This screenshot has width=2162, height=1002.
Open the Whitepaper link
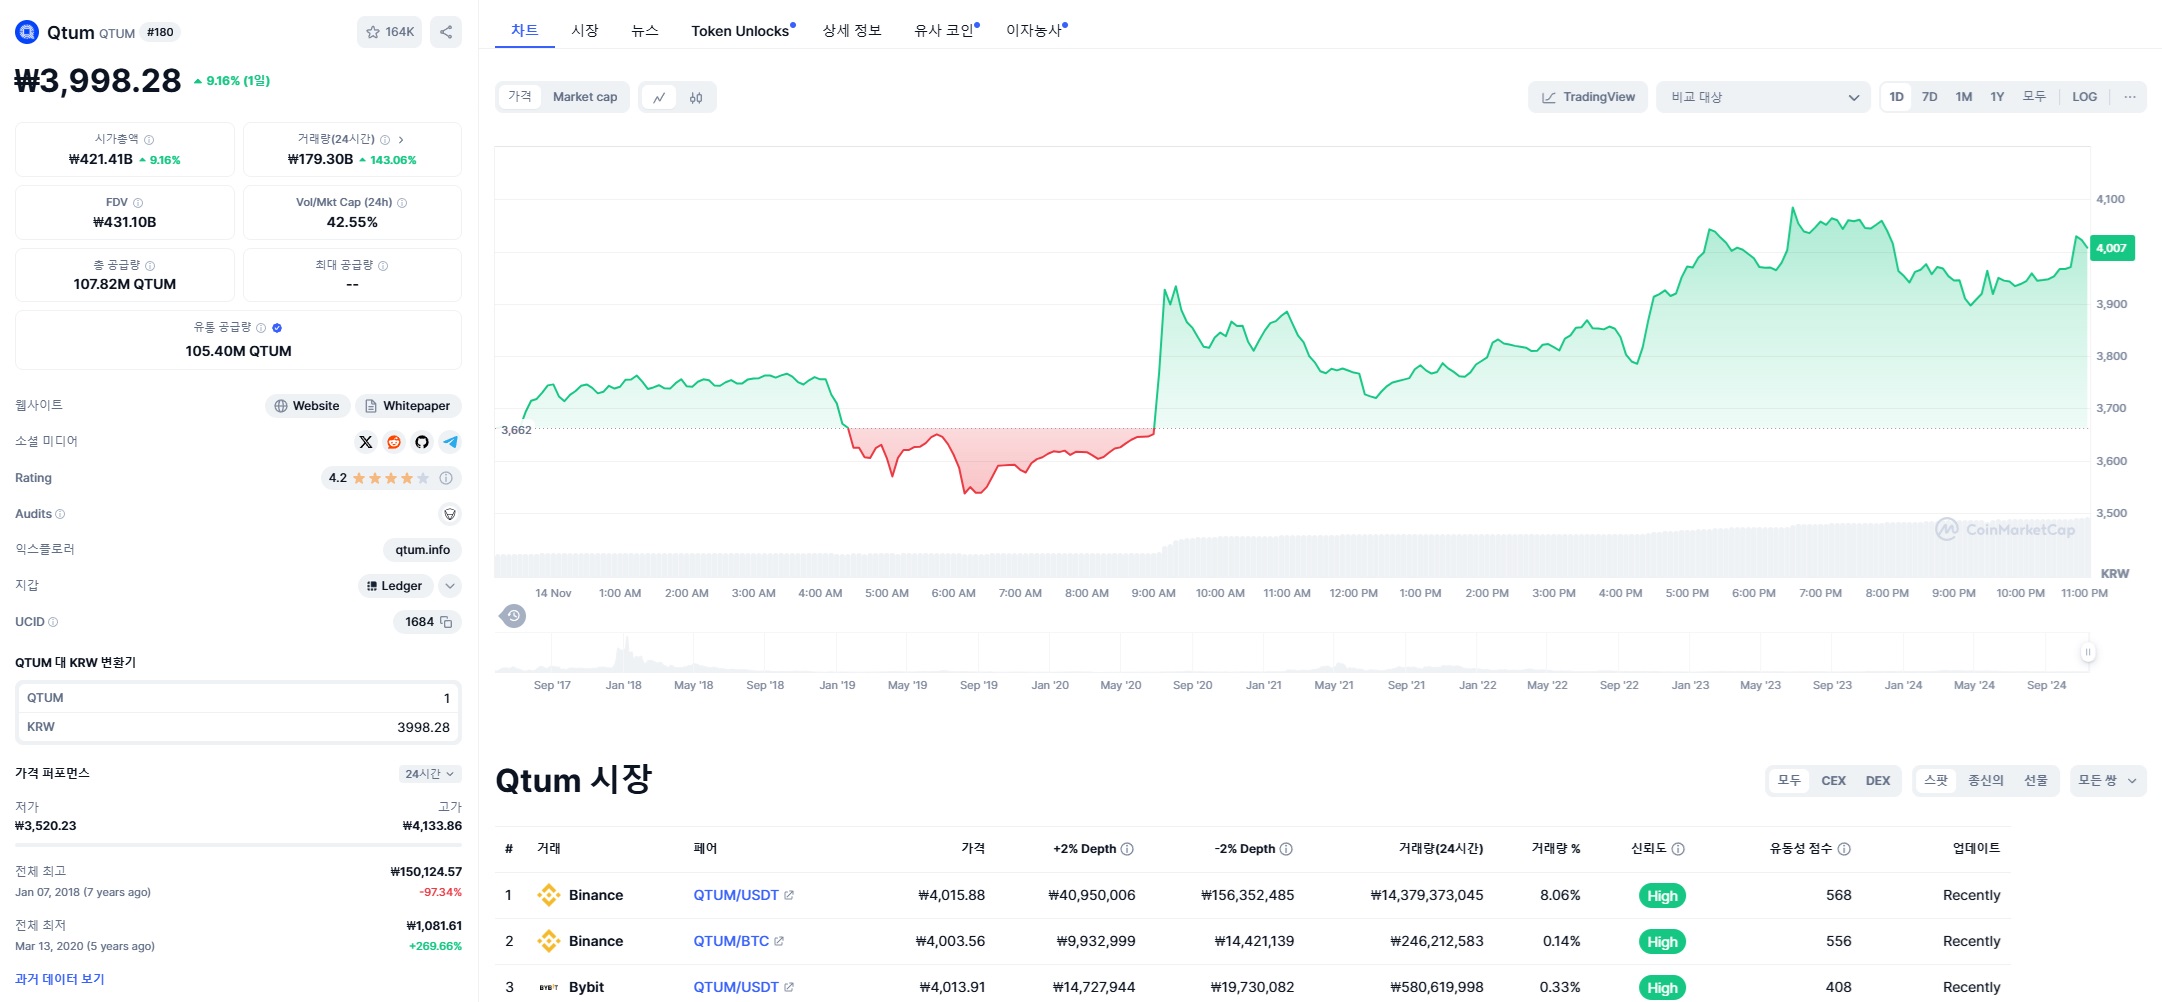coord(408,406)
